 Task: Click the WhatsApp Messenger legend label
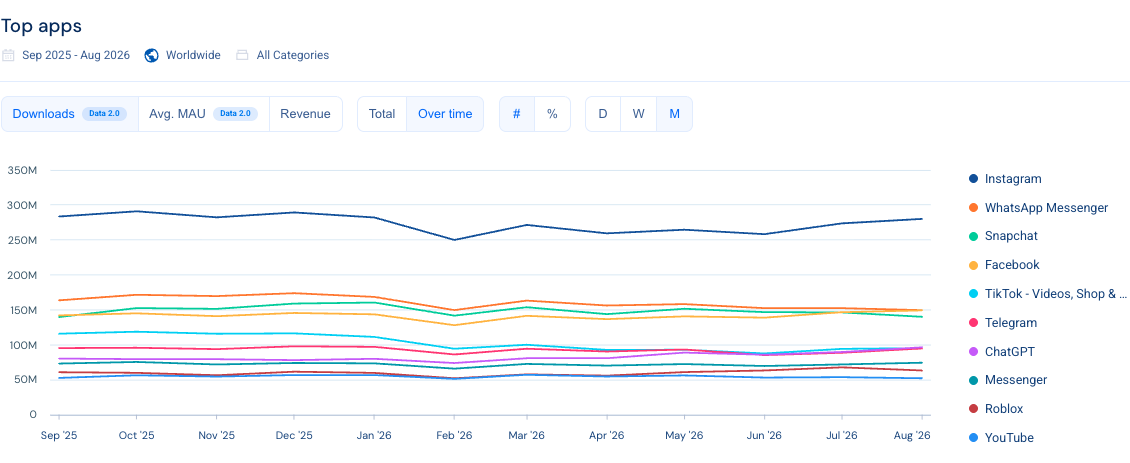click(1046, 208)
